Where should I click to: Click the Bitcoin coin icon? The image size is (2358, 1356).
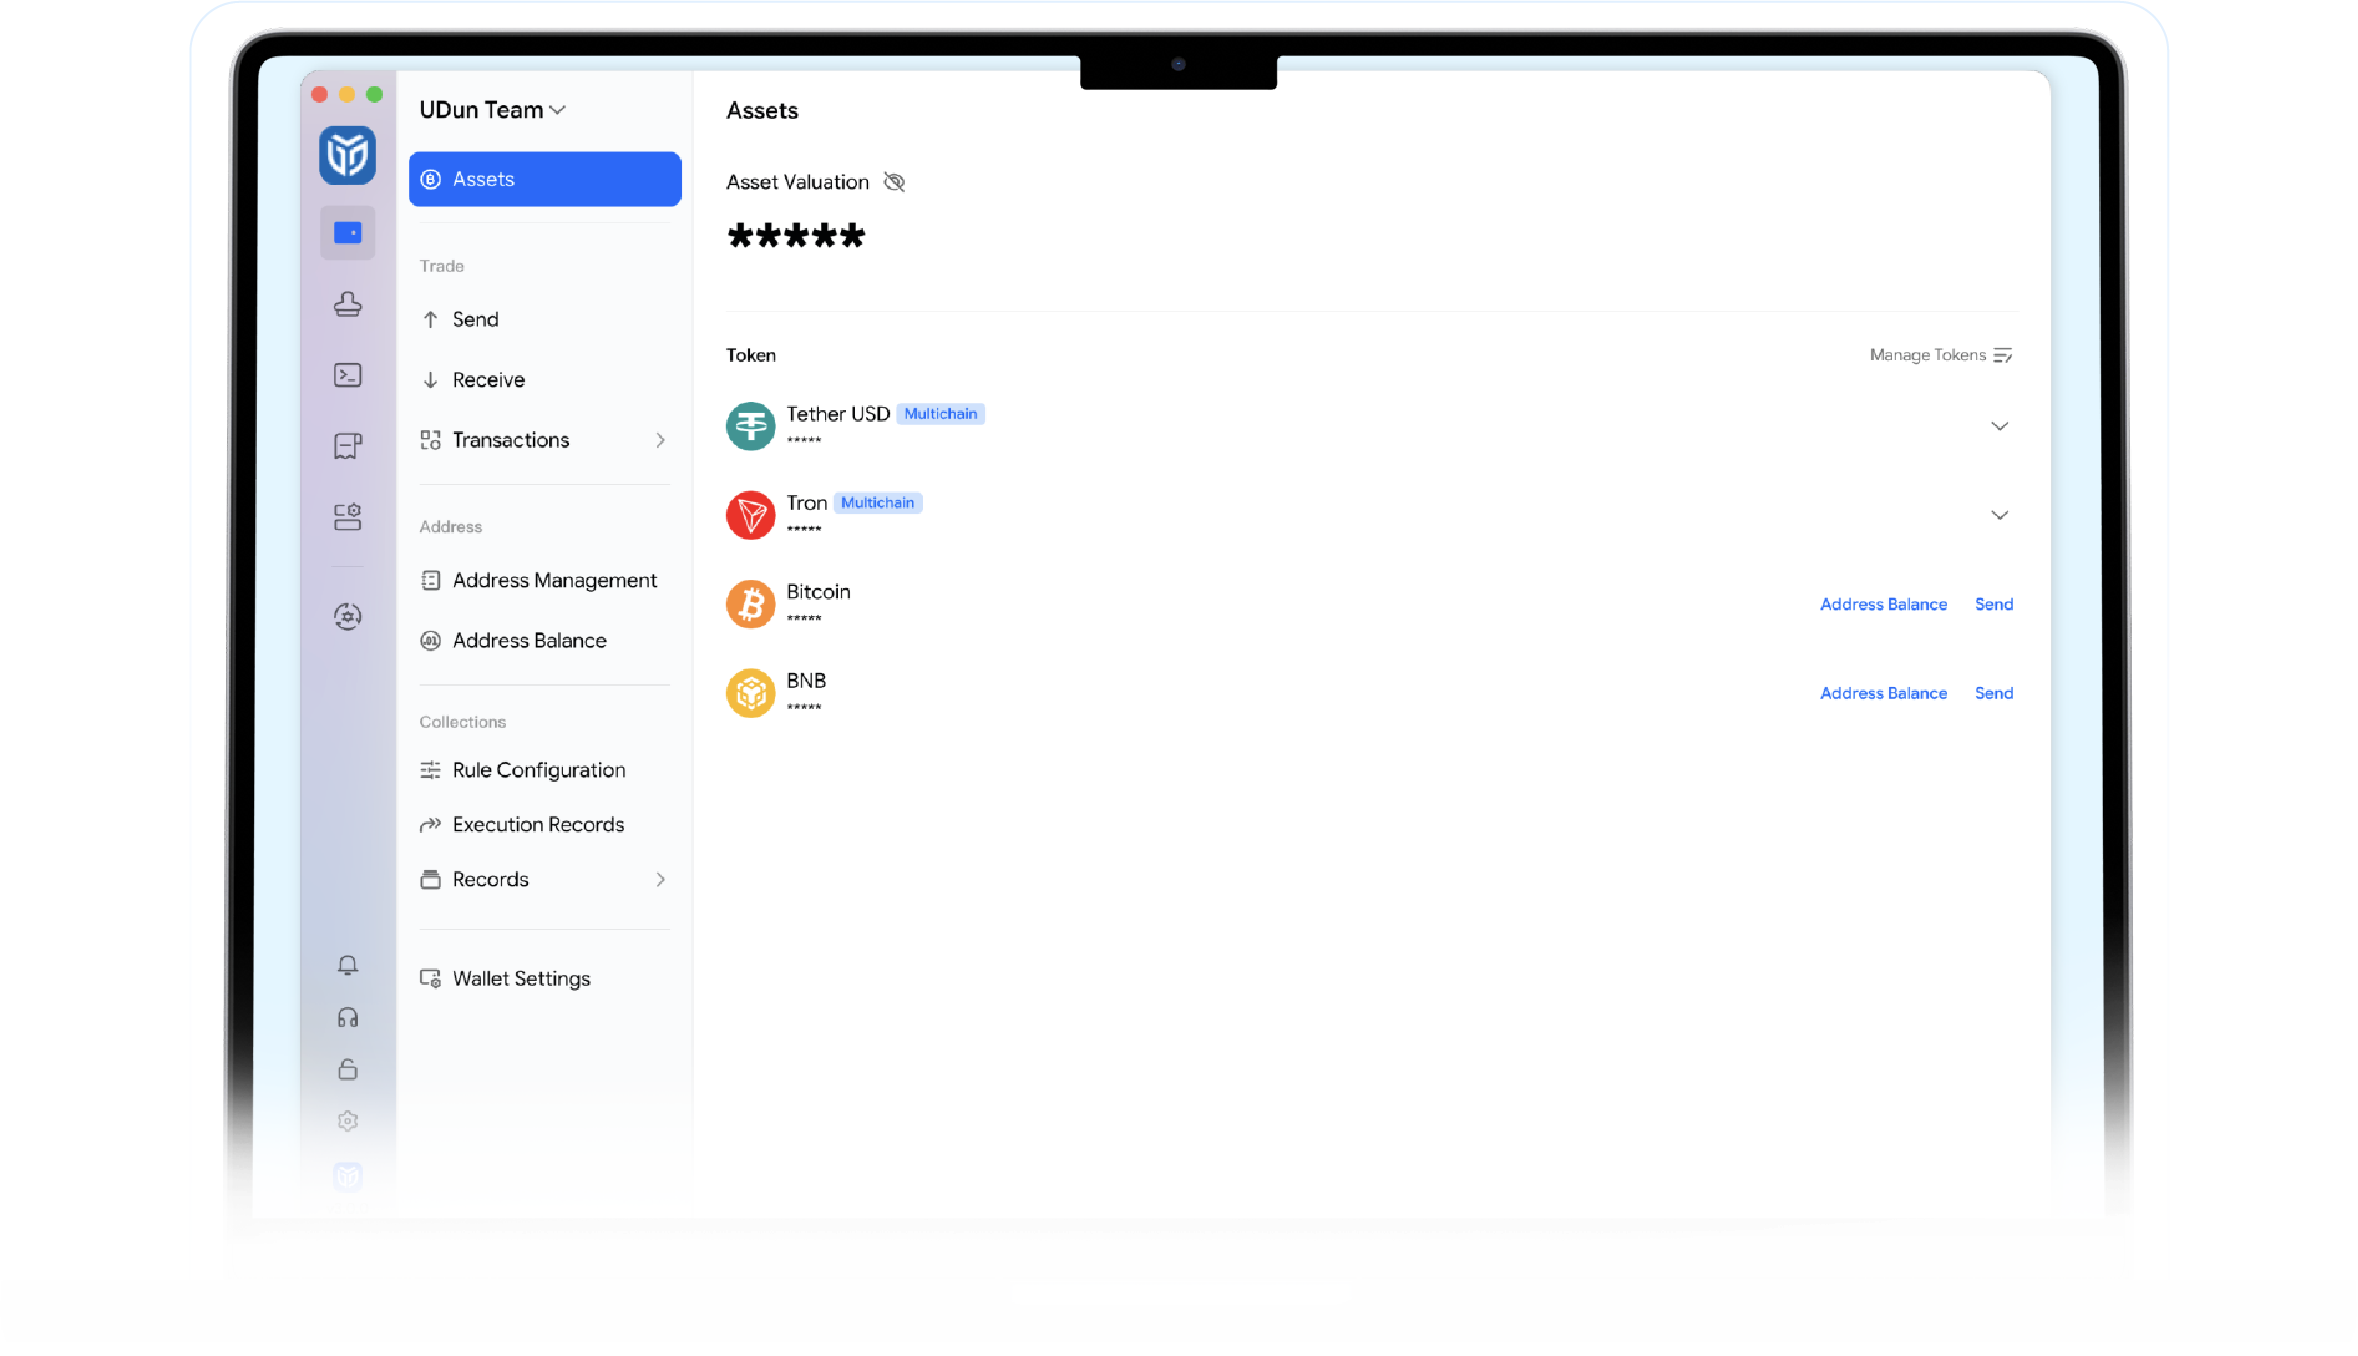click(x=750, y=604)
